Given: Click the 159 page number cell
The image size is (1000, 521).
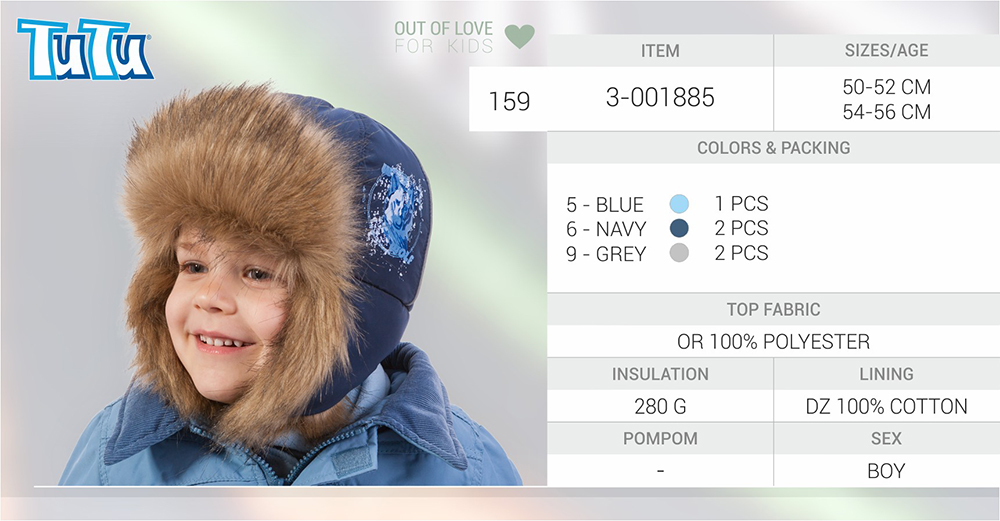Looking at the screenshot, I should [x=509, y=101].
